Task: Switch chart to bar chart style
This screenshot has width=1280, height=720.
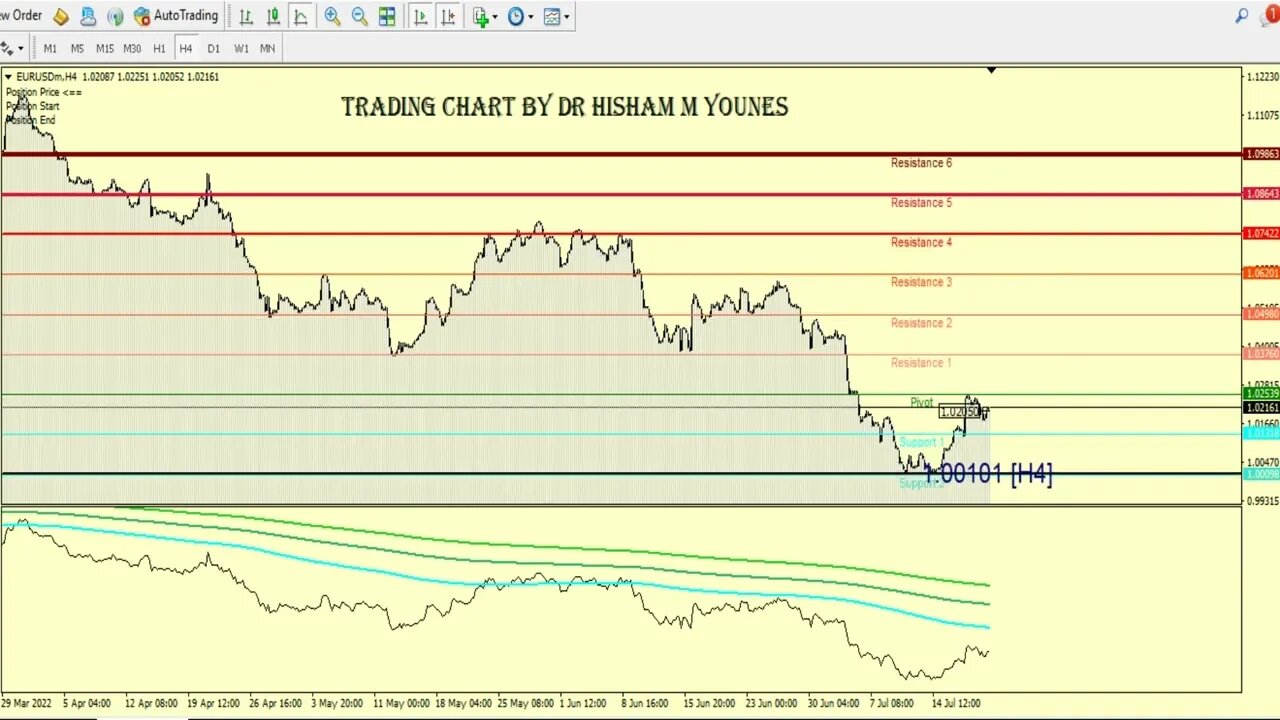Action: point(246,16)
